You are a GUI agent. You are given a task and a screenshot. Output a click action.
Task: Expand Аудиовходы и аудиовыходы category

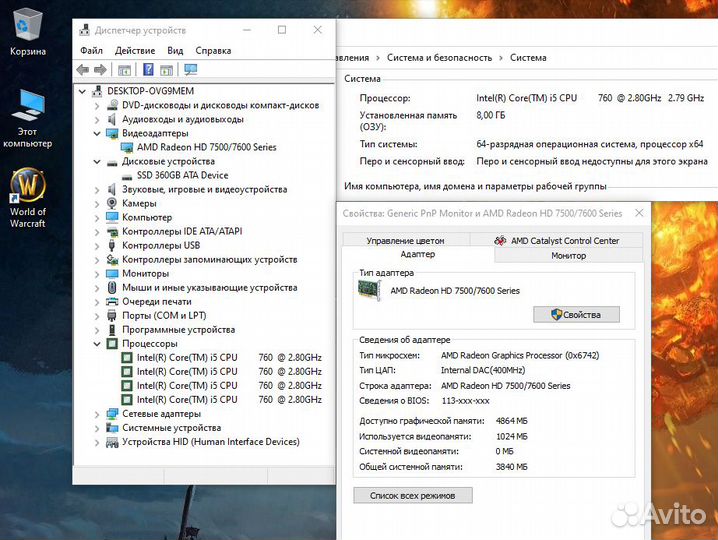pos(97,120)
